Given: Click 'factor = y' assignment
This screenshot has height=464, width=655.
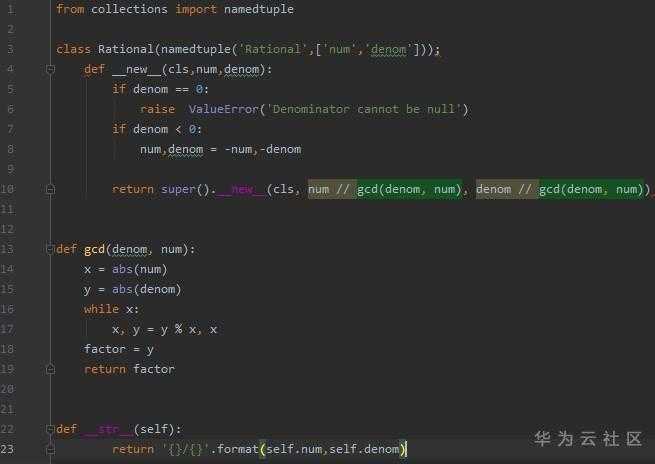Looking at the screenshot, I should [119, 349].
